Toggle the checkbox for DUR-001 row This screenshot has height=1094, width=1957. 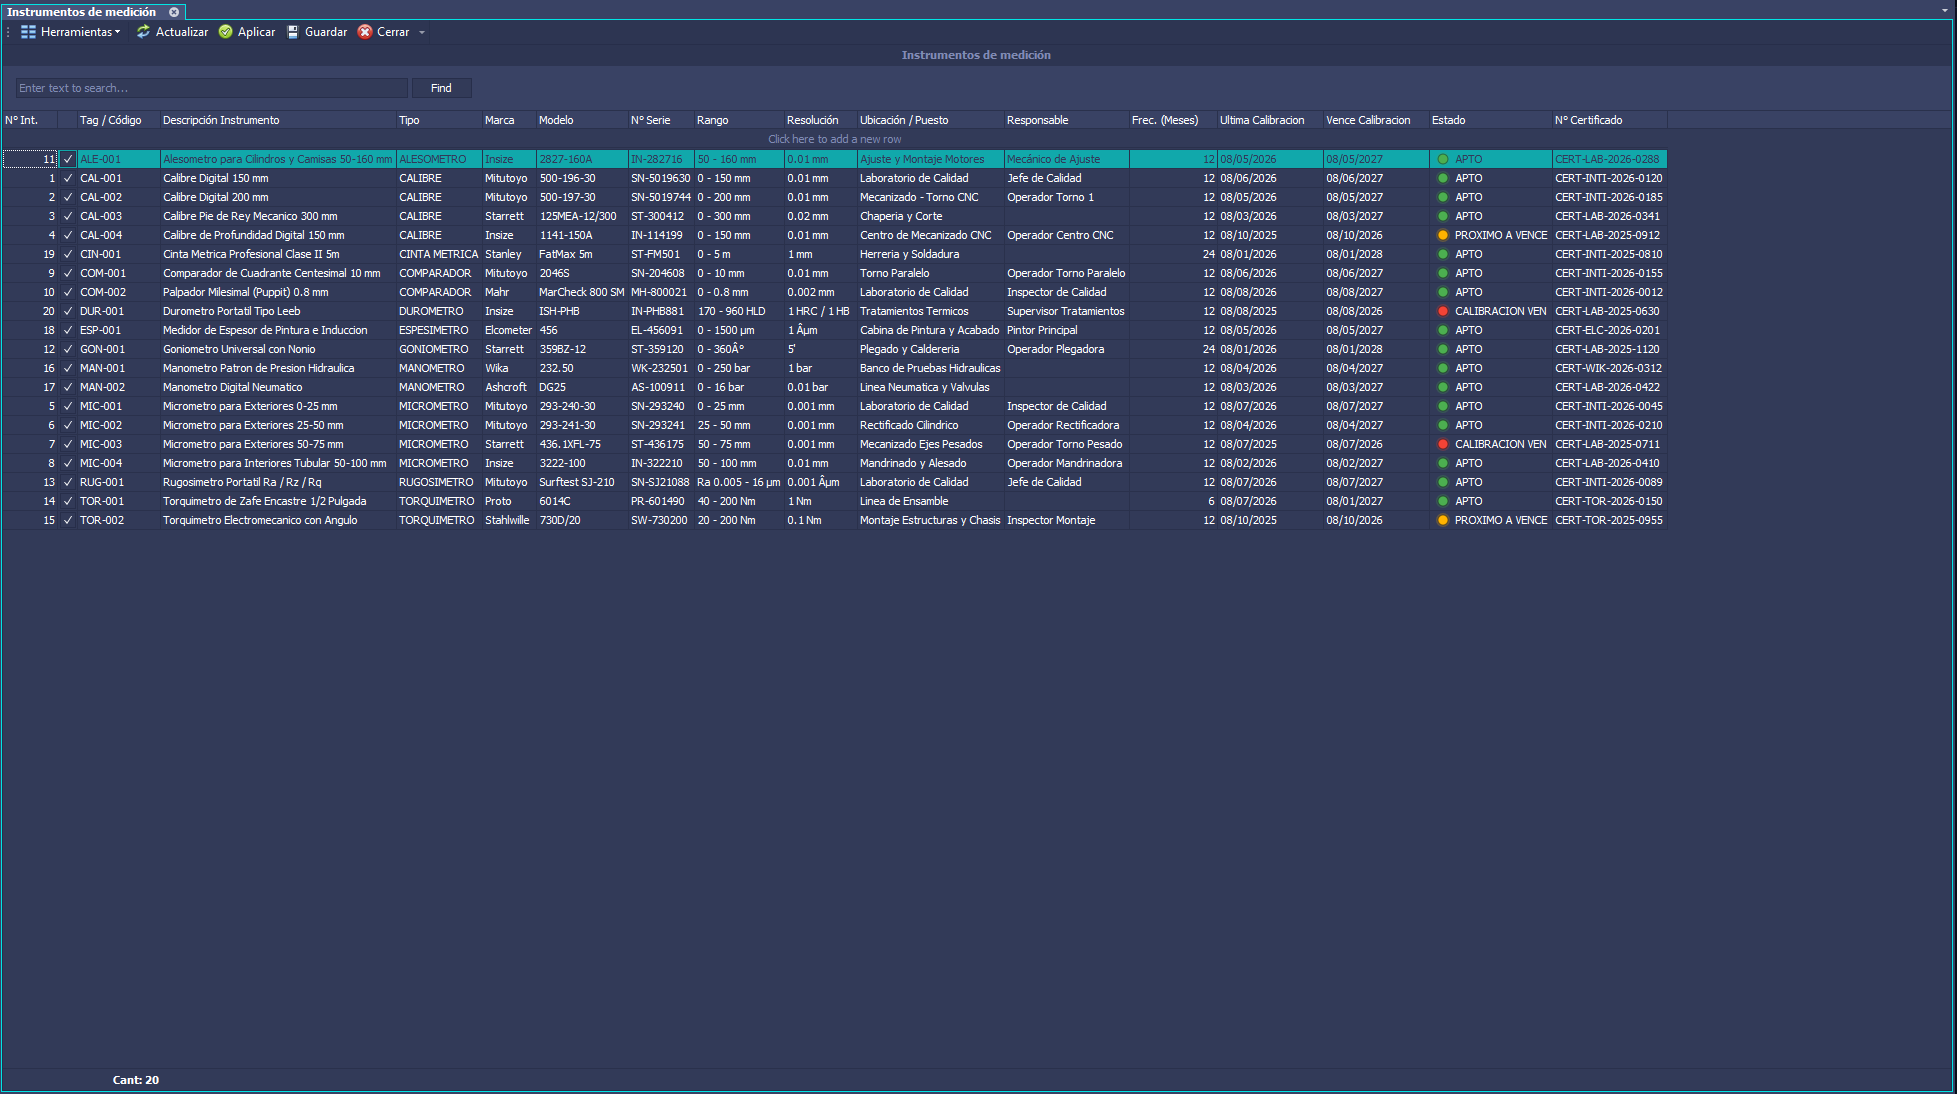pos(68,311)
